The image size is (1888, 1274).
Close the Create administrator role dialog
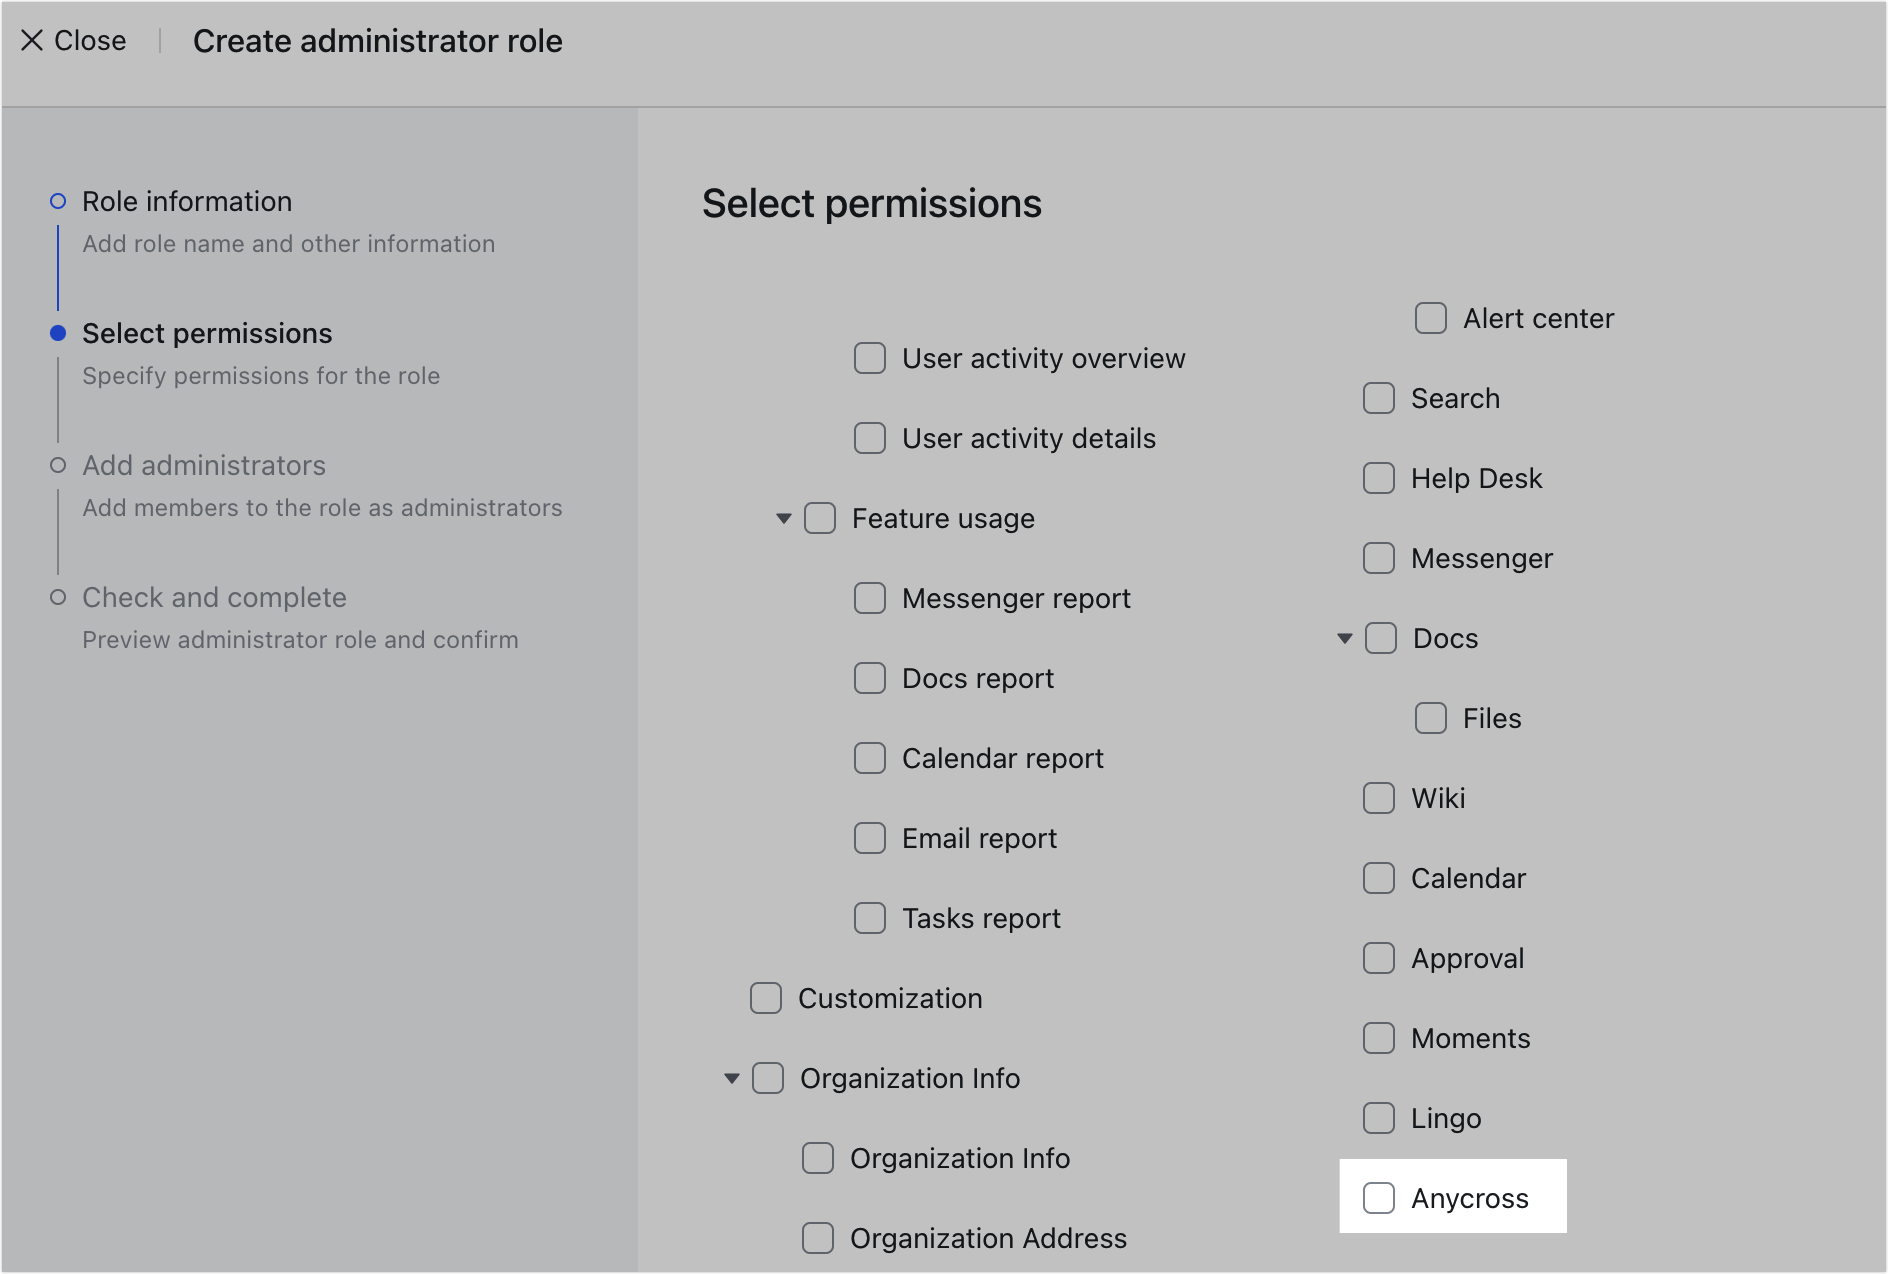72,40
